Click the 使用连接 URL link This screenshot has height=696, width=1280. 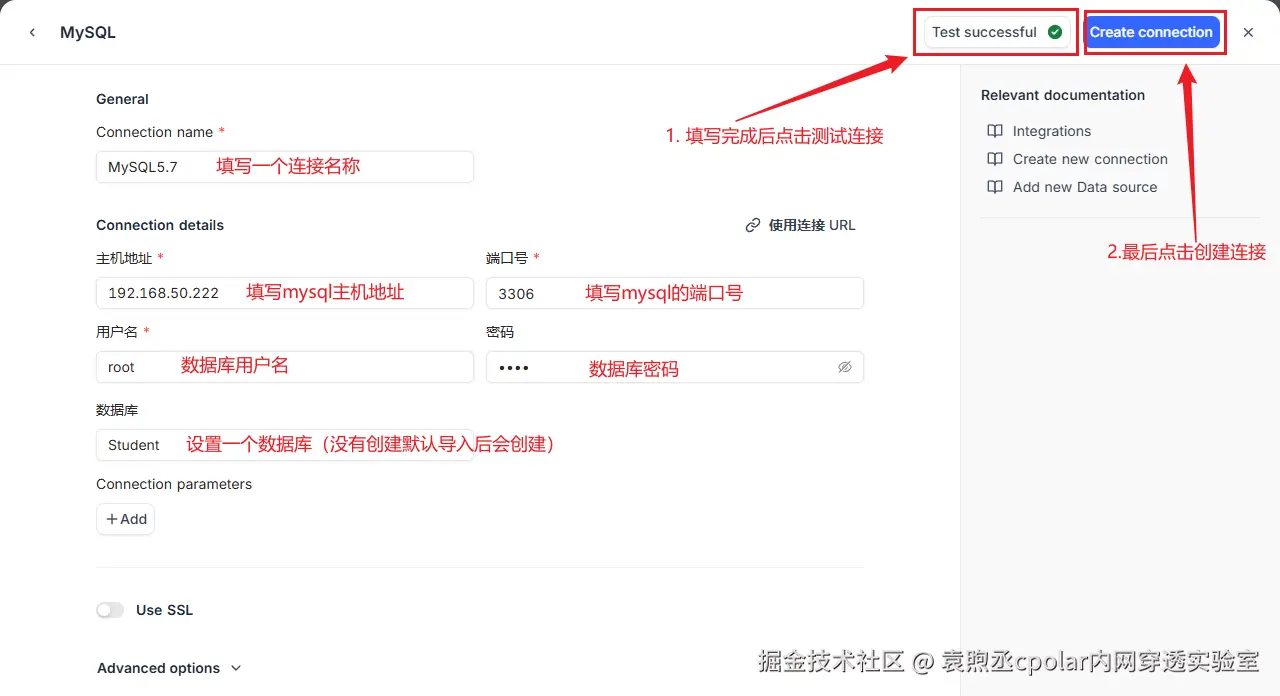[812, 225]
